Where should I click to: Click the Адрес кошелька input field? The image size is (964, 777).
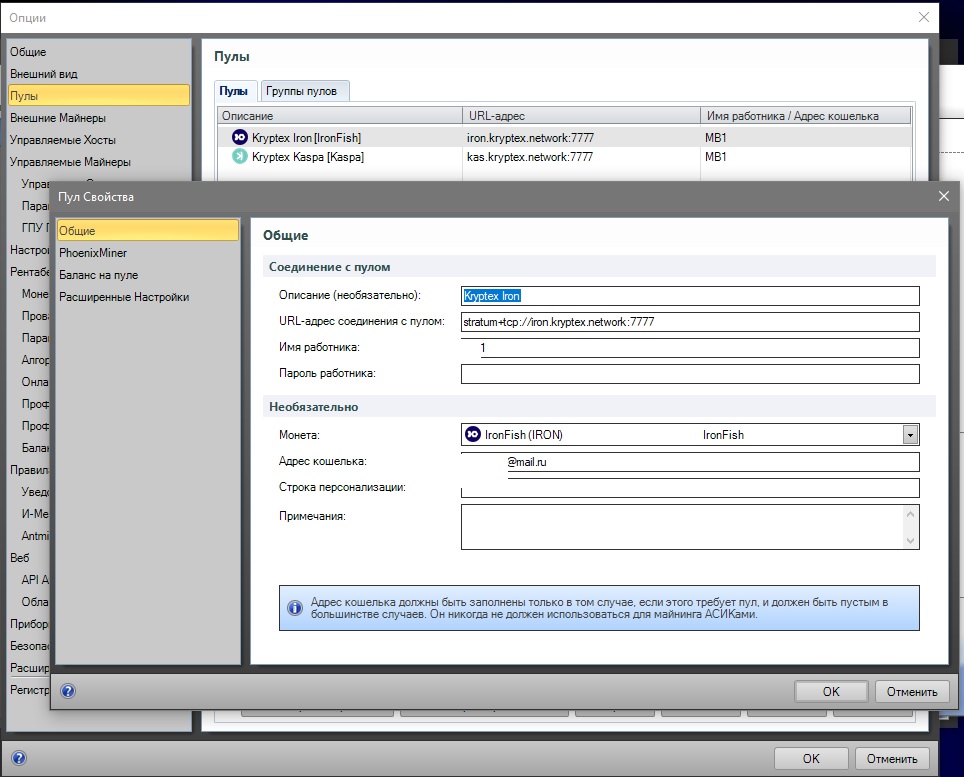pos(690,462)
